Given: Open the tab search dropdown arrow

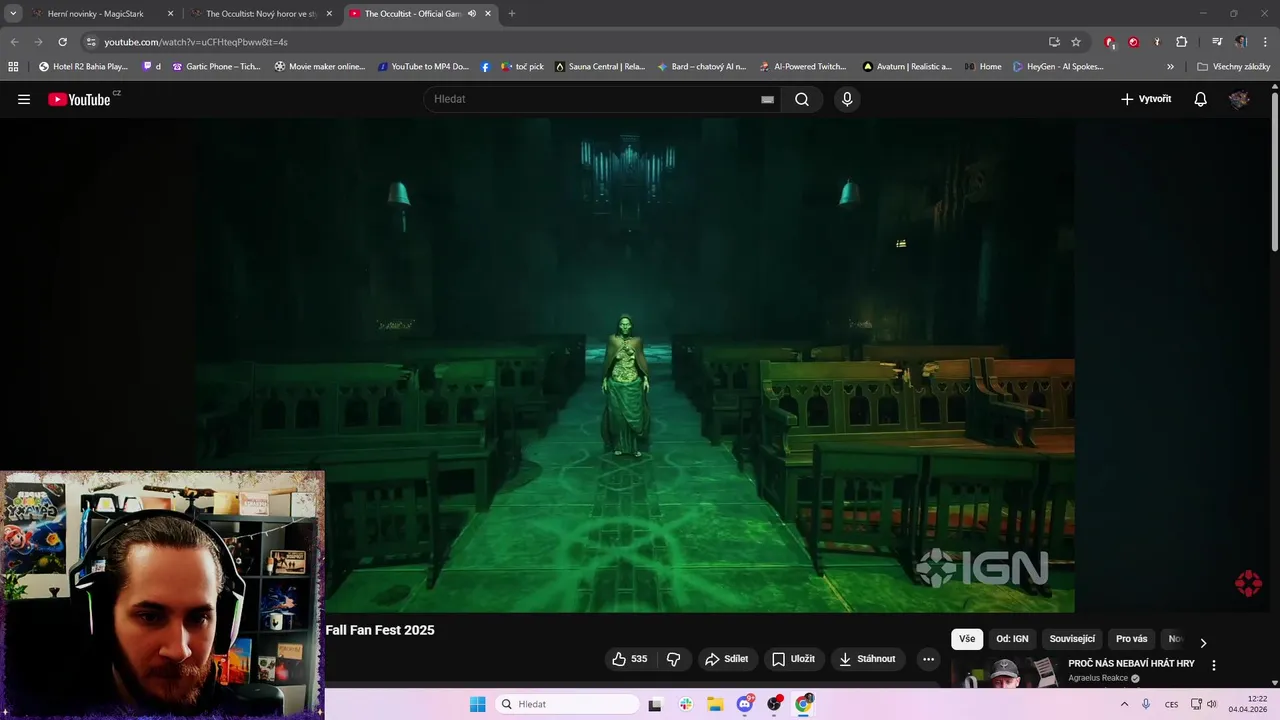Looking at the screenshot, I should (13, 14).
